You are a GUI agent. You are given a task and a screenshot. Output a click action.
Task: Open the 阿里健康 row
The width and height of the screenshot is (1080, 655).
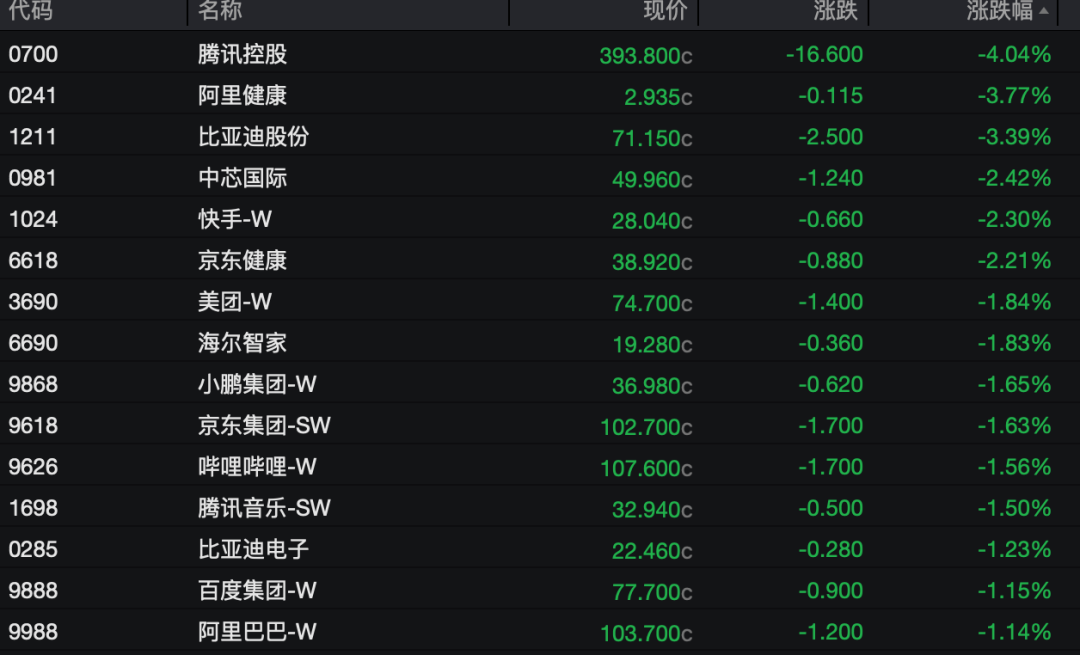(x=540, y=93)
